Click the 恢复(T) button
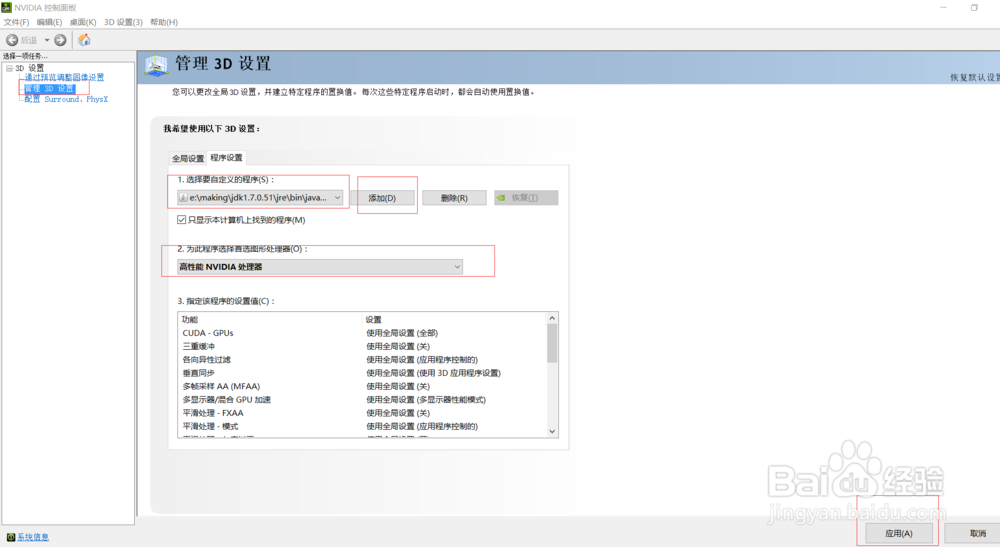 pos(526,198)
